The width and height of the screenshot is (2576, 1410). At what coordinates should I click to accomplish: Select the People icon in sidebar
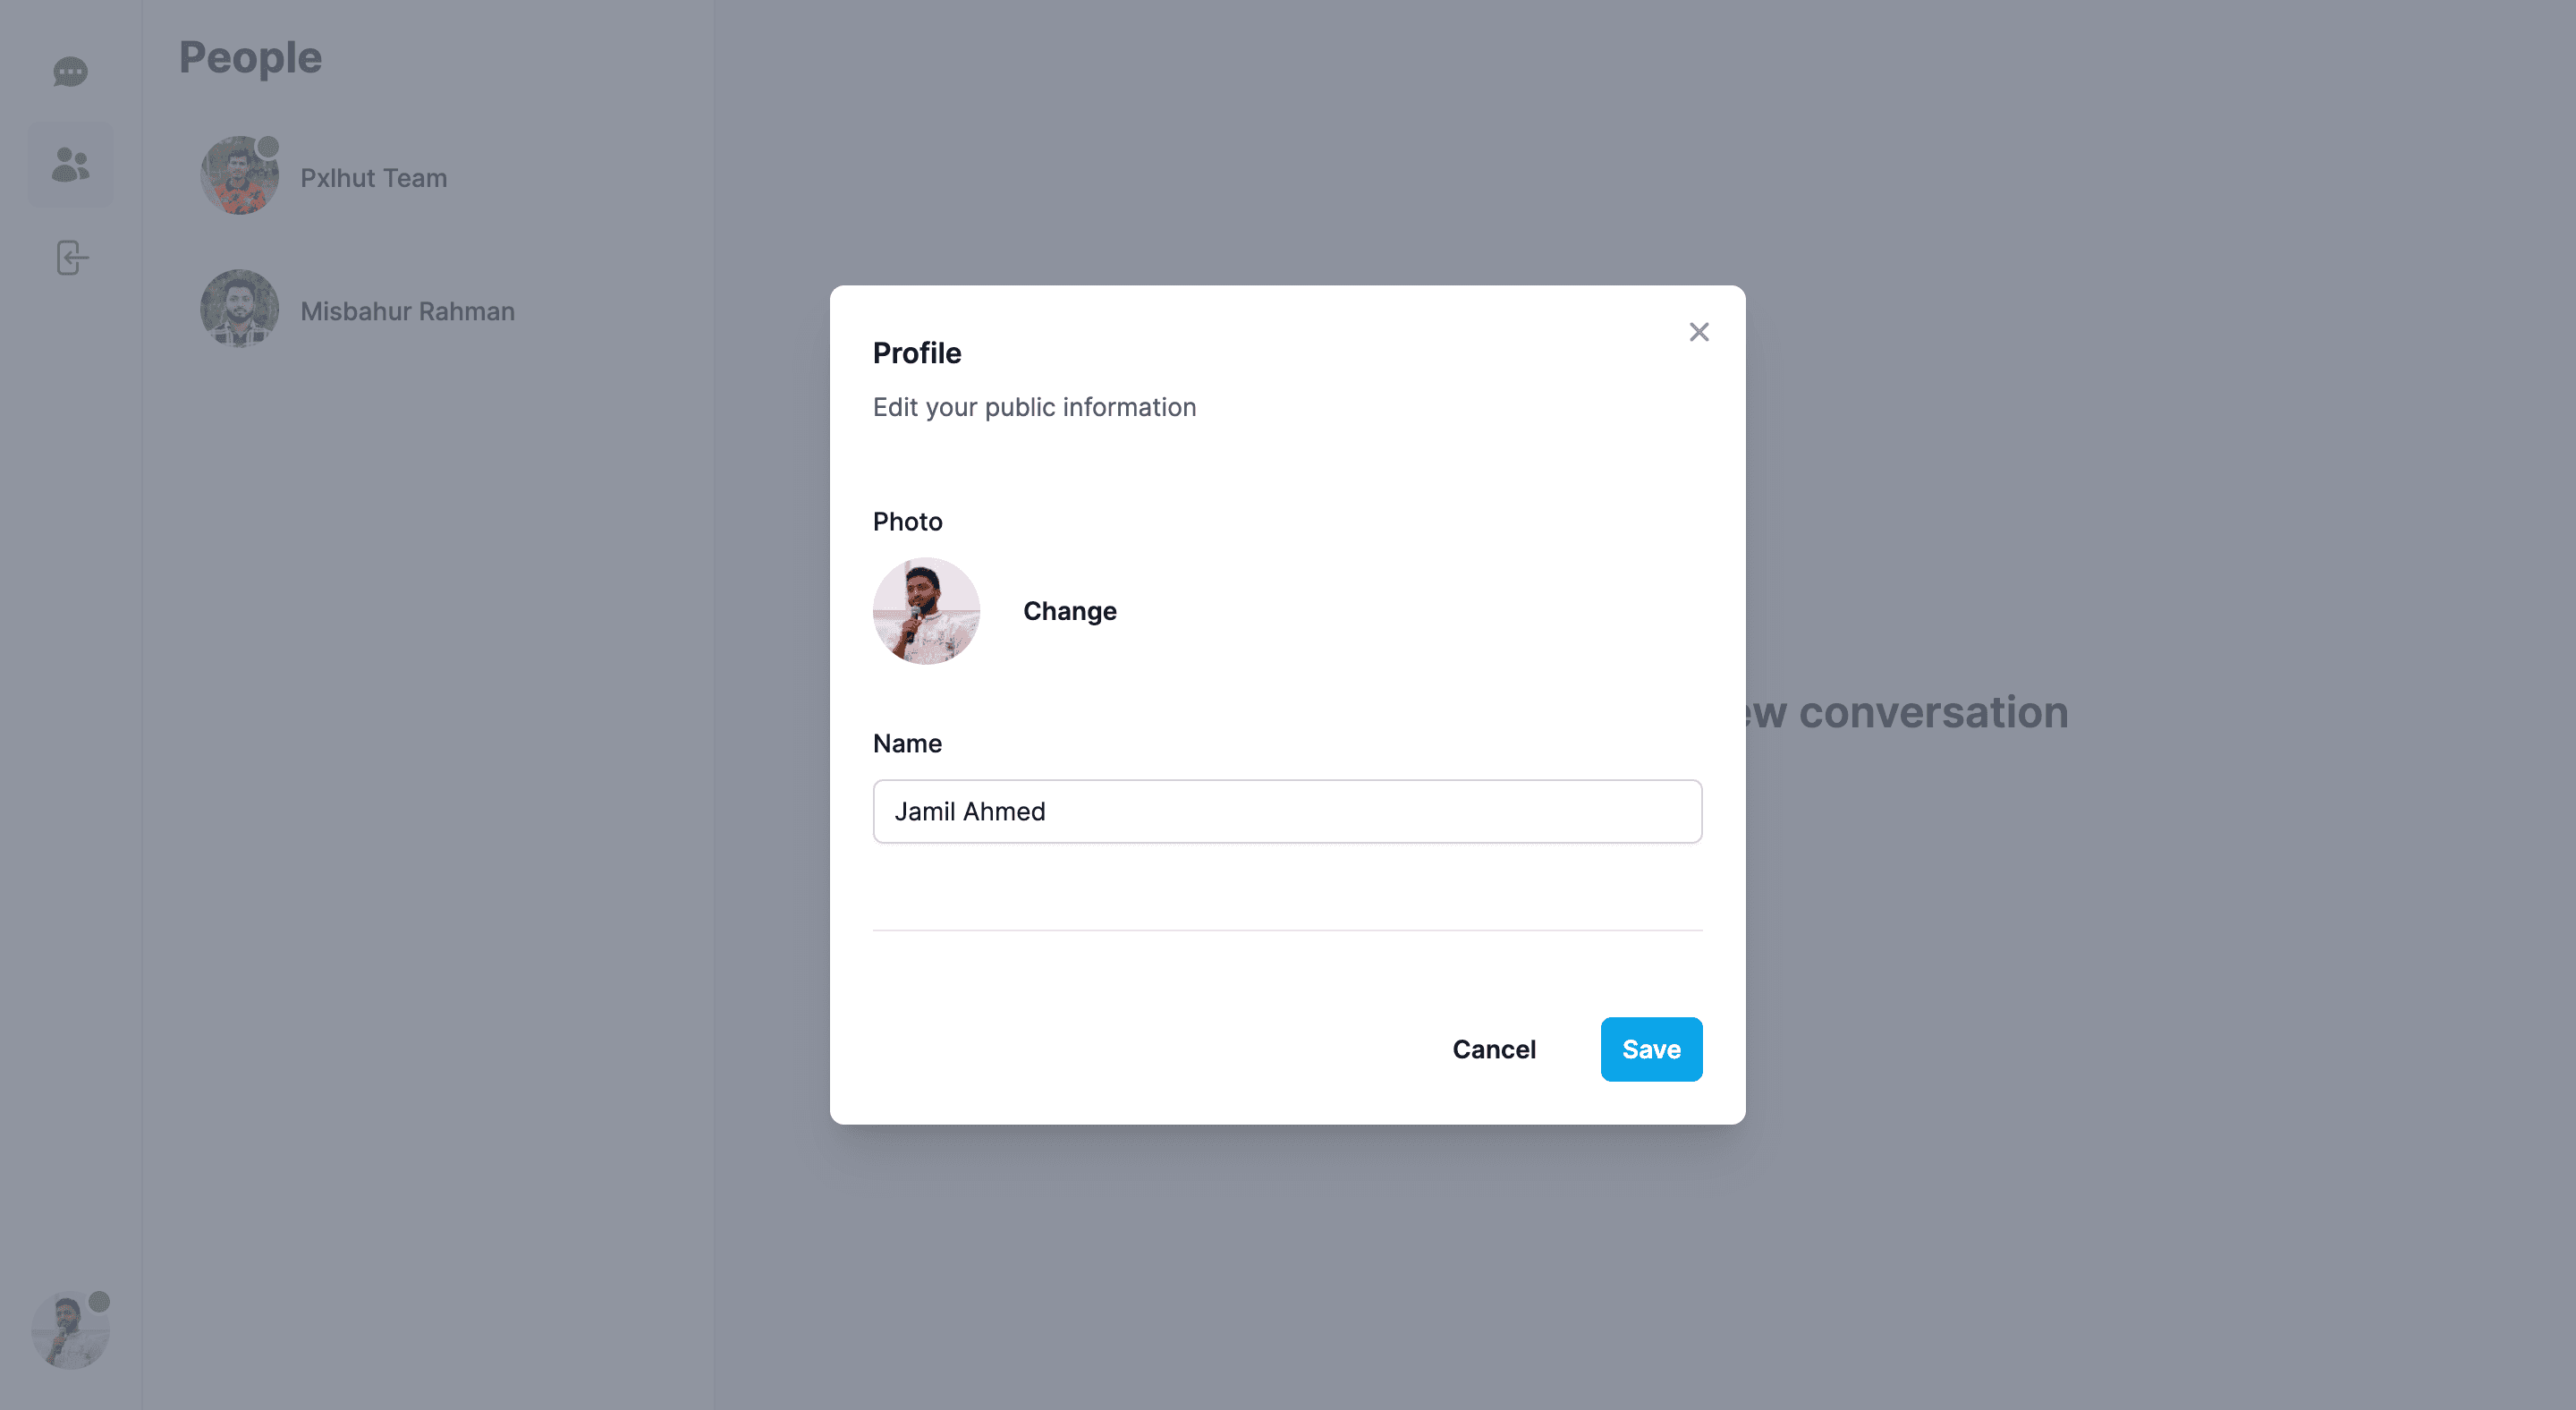(70, 165)
